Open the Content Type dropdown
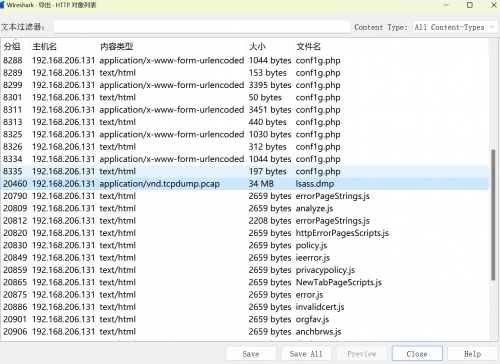 pos(455,27)
